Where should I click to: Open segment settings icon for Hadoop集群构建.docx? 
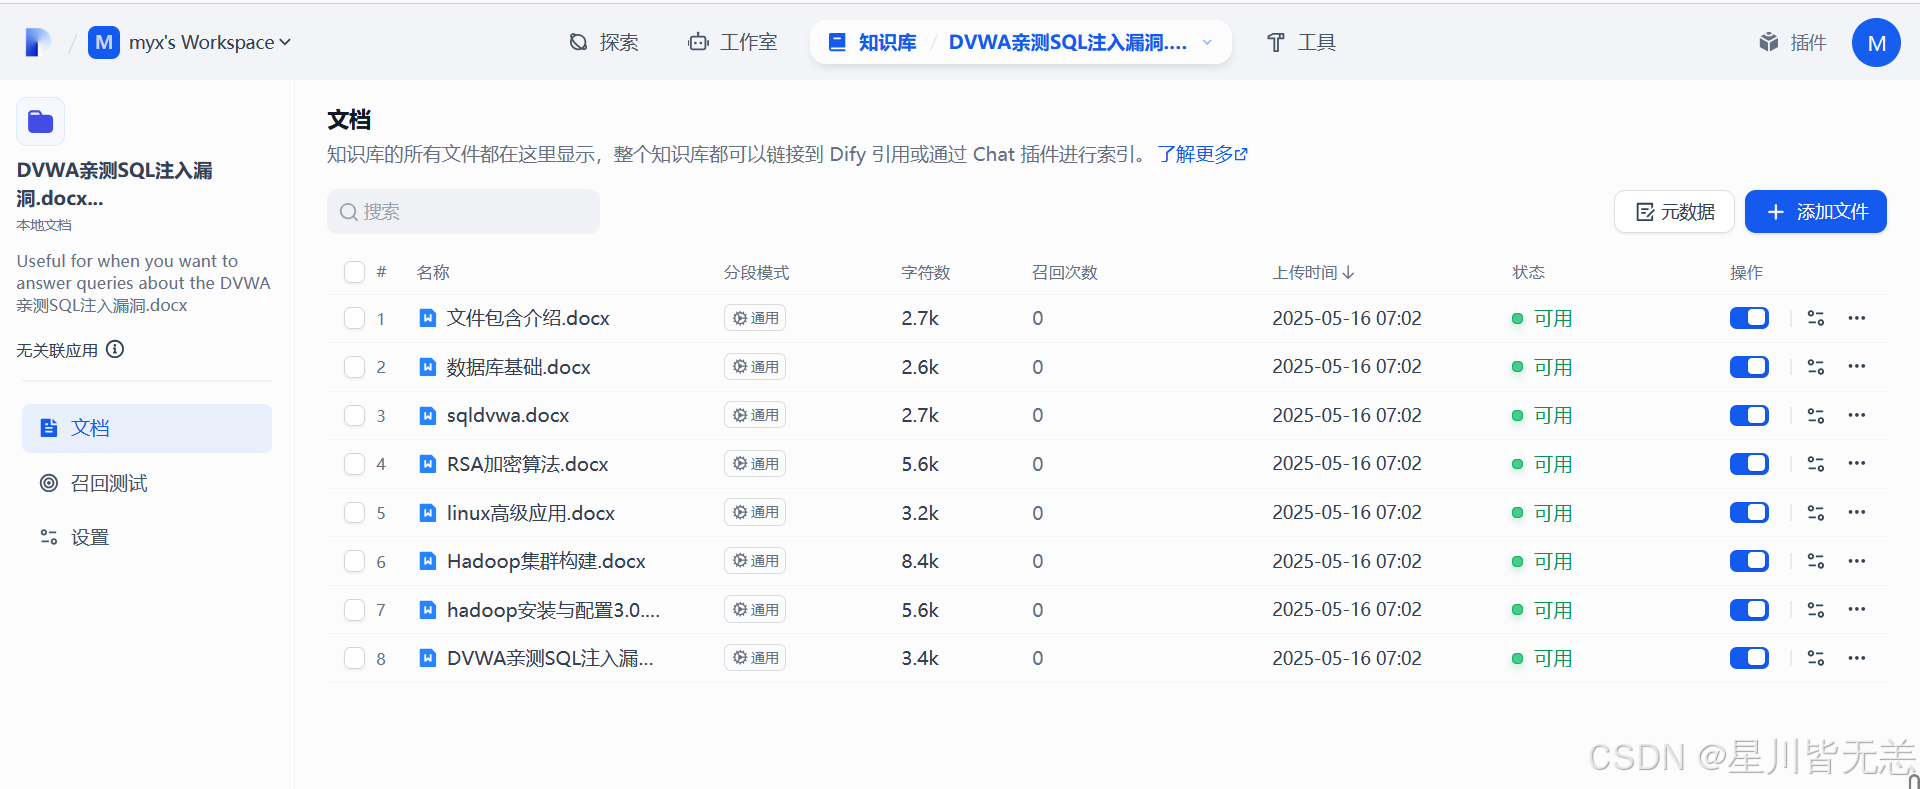(x=1816, y=561)
